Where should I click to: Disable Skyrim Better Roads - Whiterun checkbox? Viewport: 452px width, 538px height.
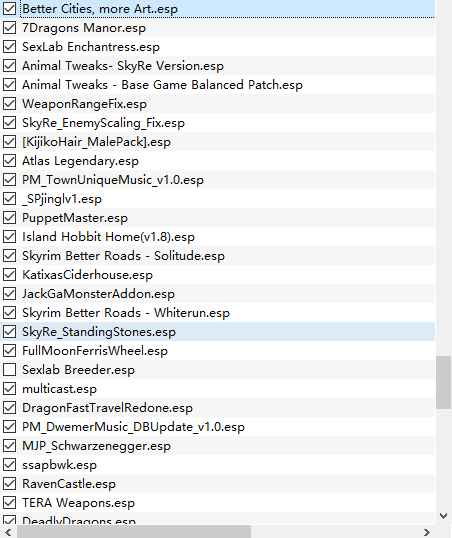9,313
